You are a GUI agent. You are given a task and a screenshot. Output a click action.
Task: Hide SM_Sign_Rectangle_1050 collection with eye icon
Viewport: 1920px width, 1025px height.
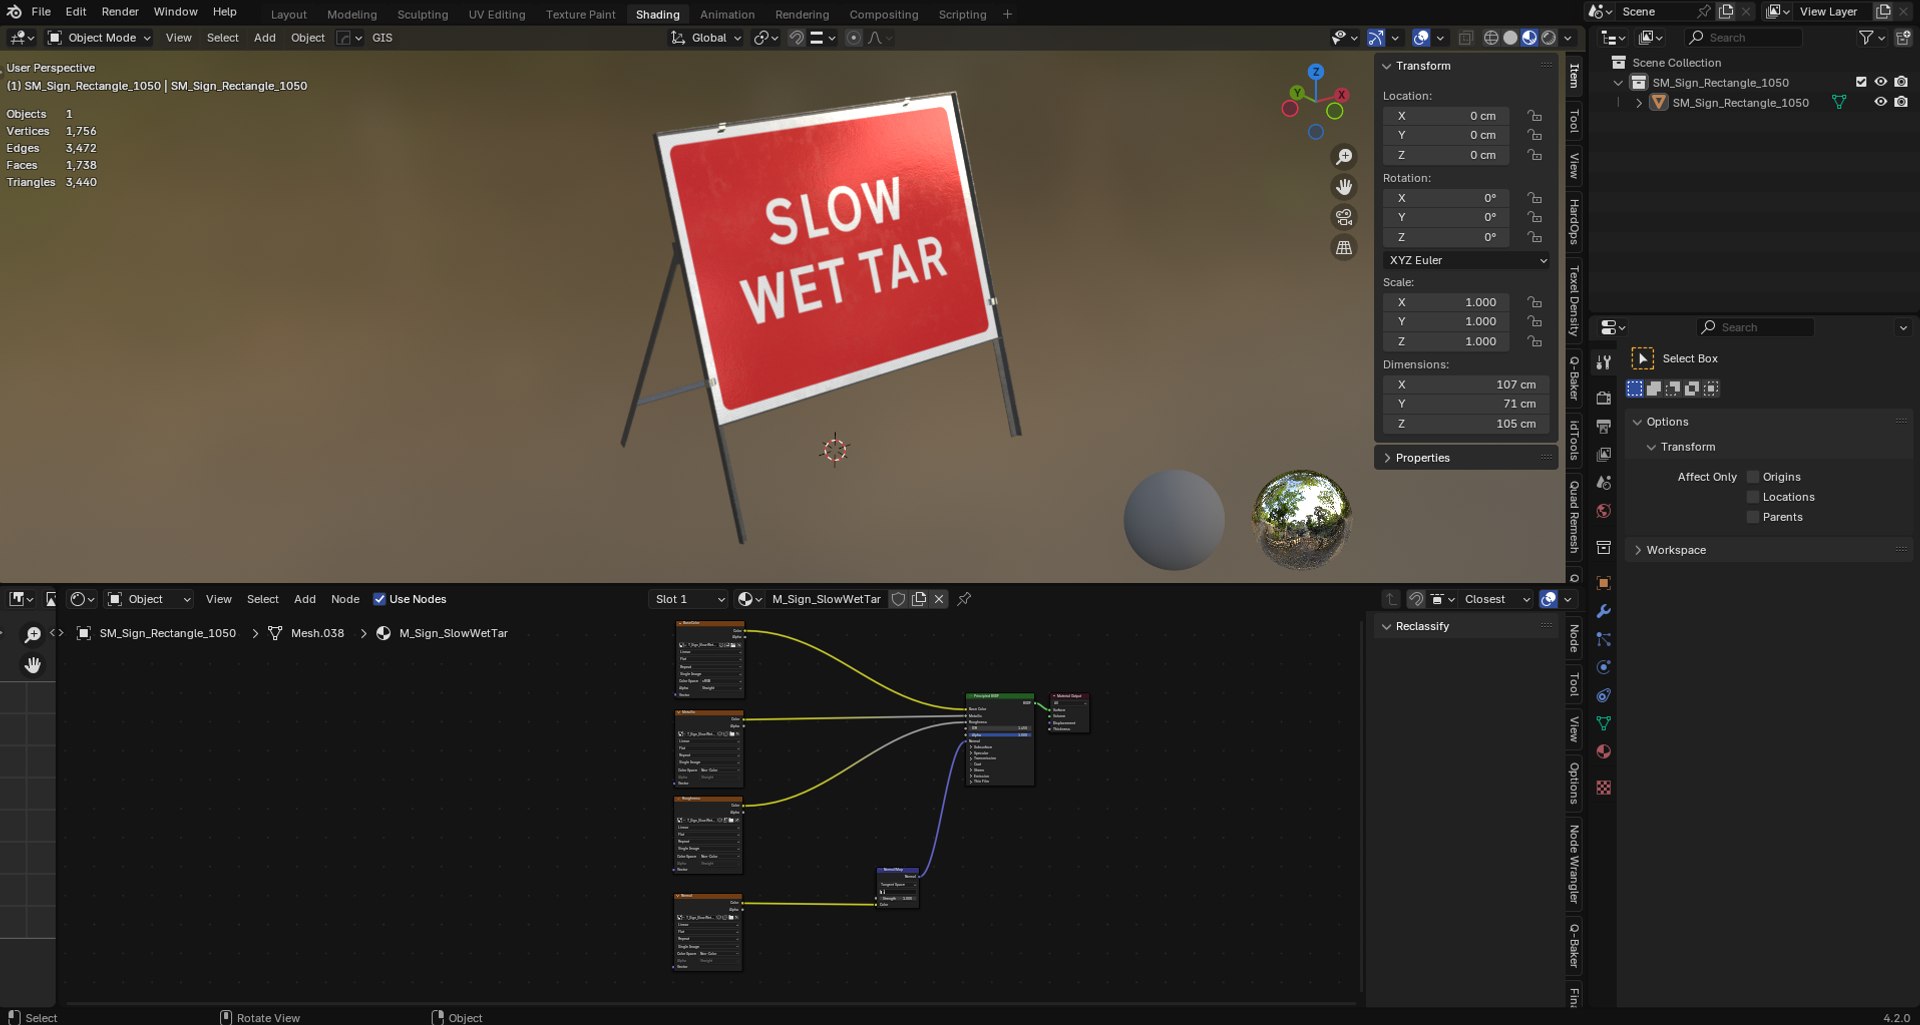click(1880, 82)
